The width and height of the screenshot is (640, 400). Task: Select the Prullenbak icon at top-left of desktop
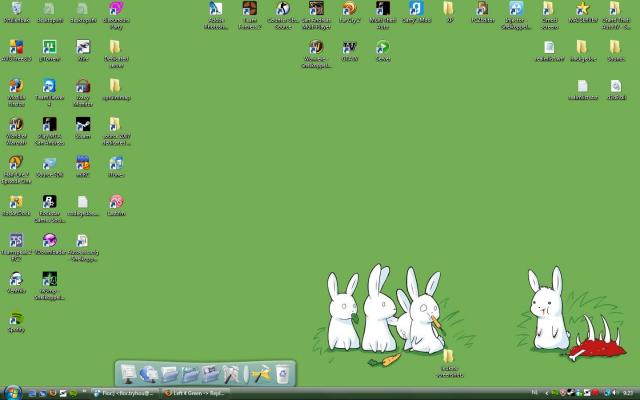[x=16, y=10]
